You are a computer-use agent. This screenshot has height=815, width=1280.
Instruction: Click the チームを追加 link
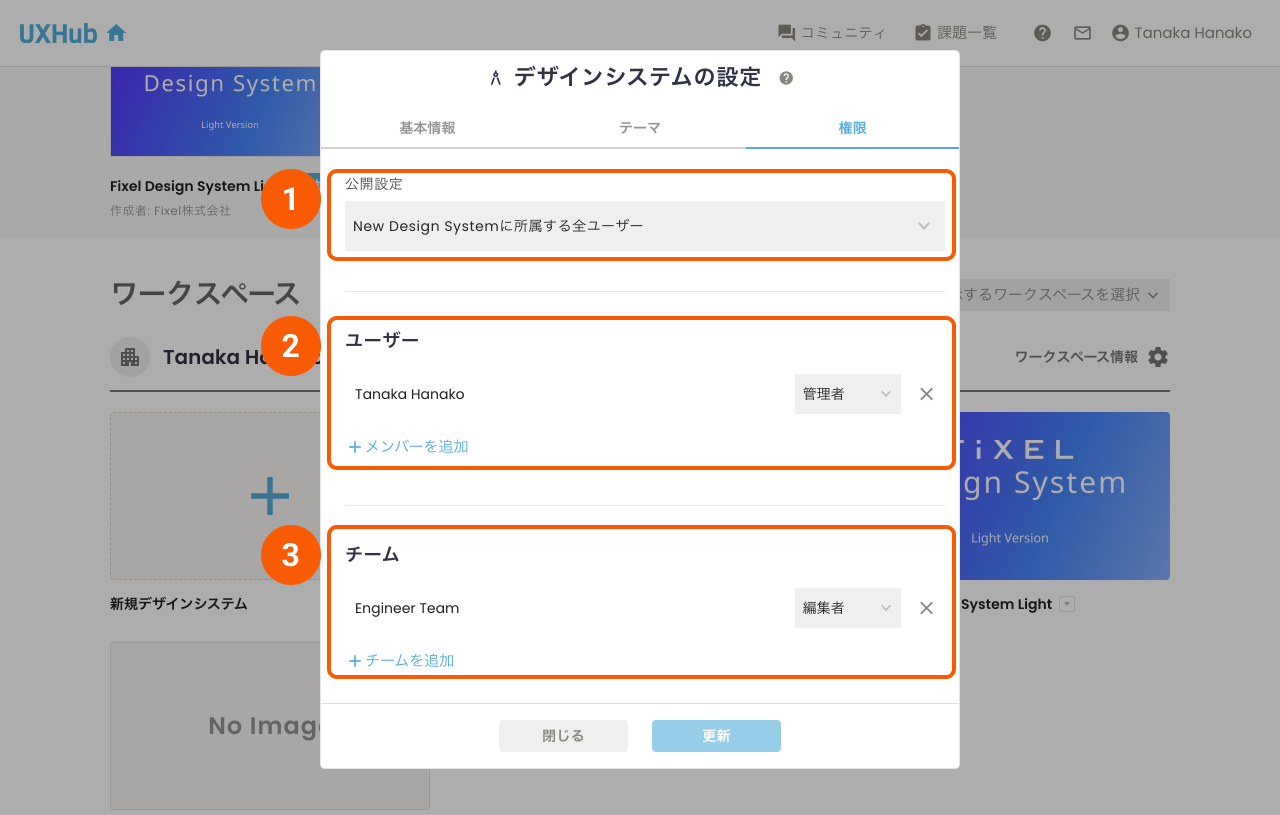tap(400, 660)
